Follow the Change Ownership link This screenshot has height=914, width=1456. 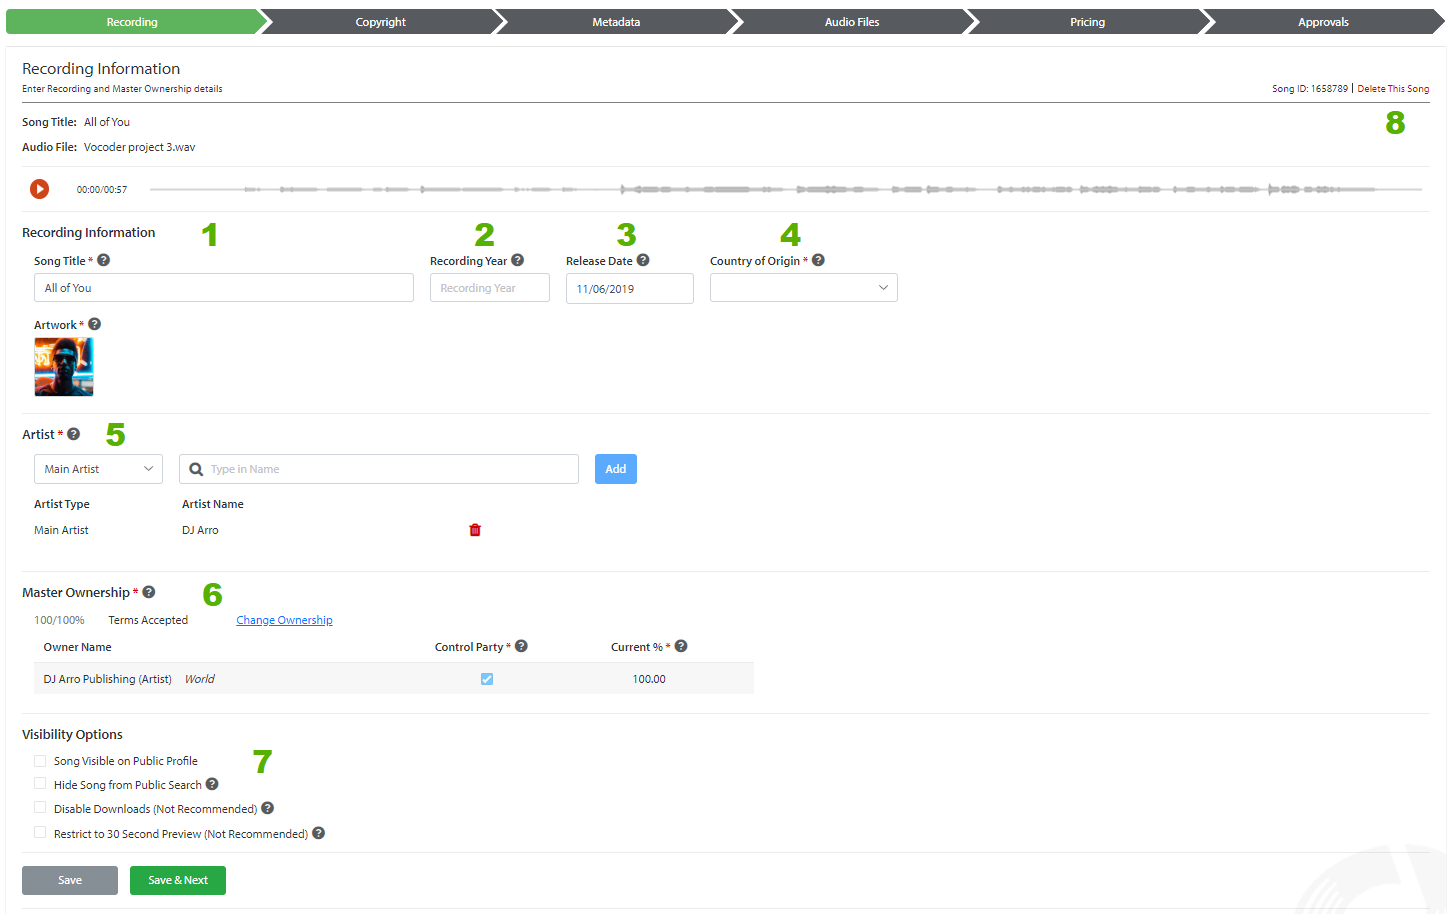point(284,620)
